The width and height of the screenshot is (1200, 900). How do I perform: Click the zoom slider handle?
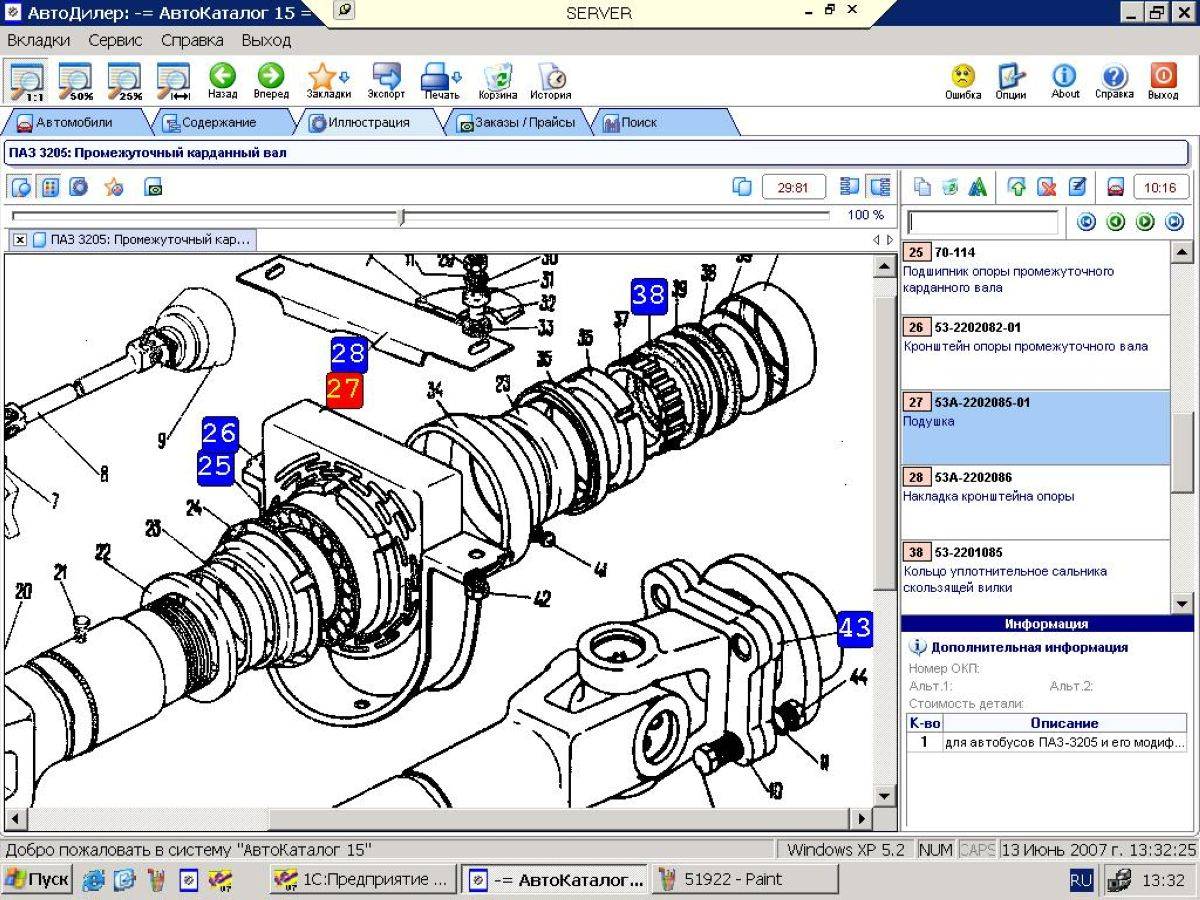tap(401, 216)
